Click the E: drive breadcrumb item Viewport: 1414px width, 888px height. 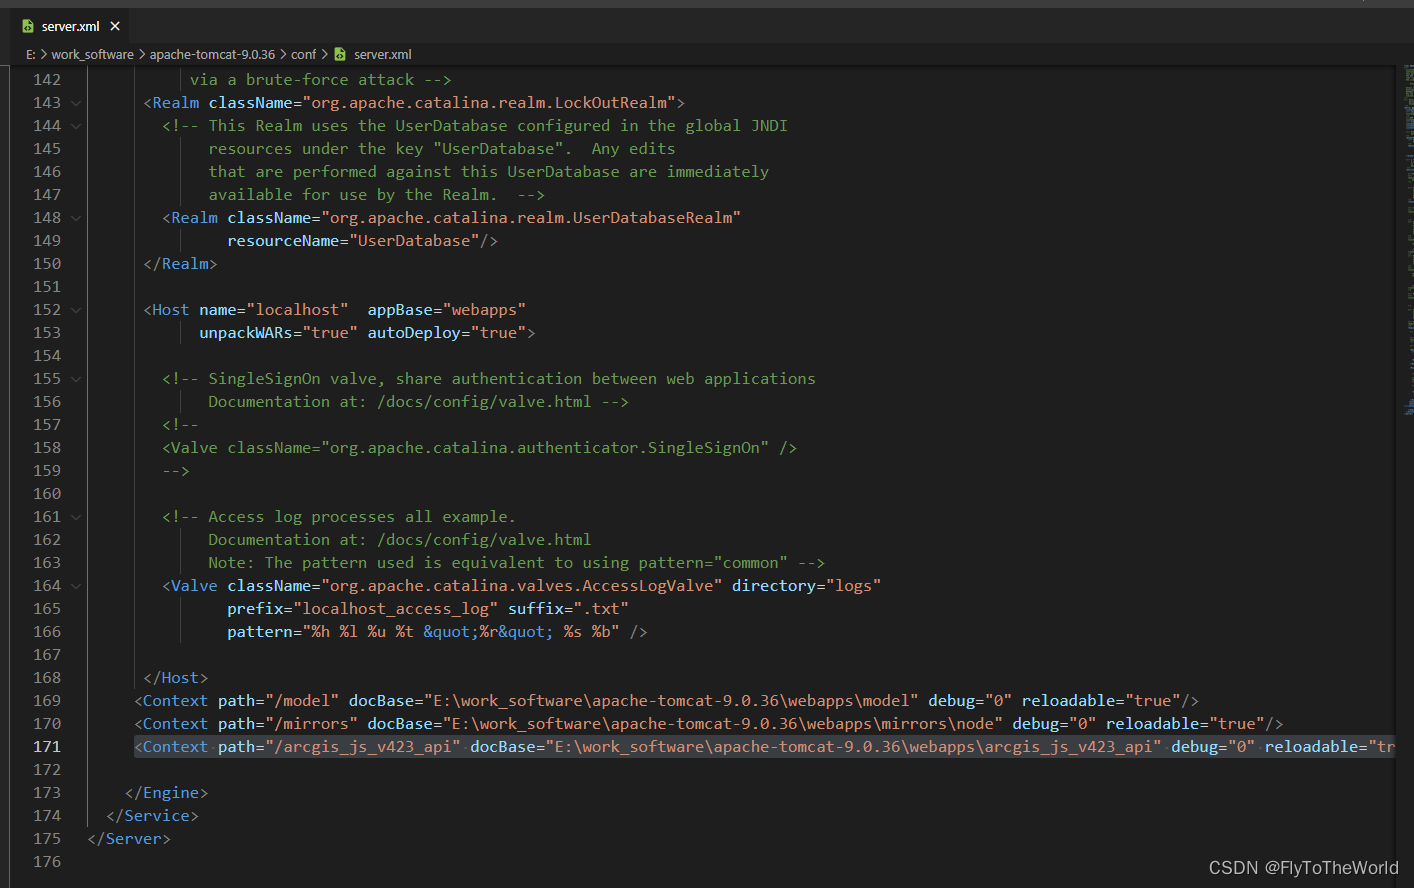point(31,54)
